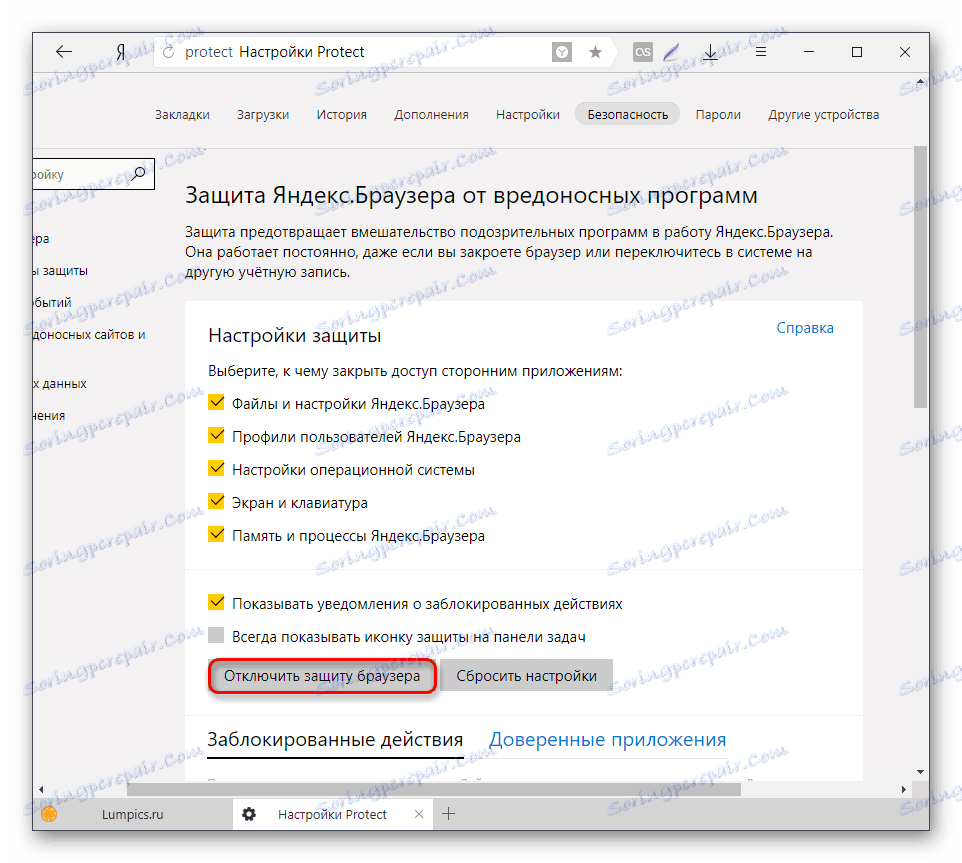The width and height of the screenshot is (962, 863).
Task: Toggle Показывать уведомления о заблокированных действиях
Action: [216, 602]
